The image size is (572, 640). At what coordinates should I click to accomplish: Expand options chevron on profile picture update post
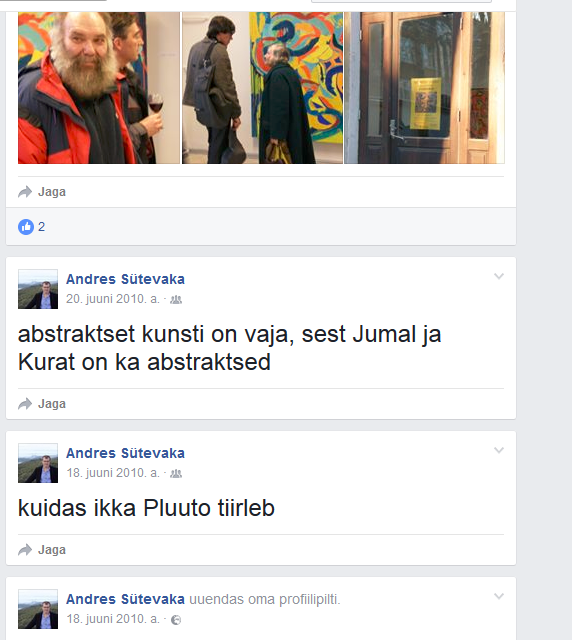[499, 596]
